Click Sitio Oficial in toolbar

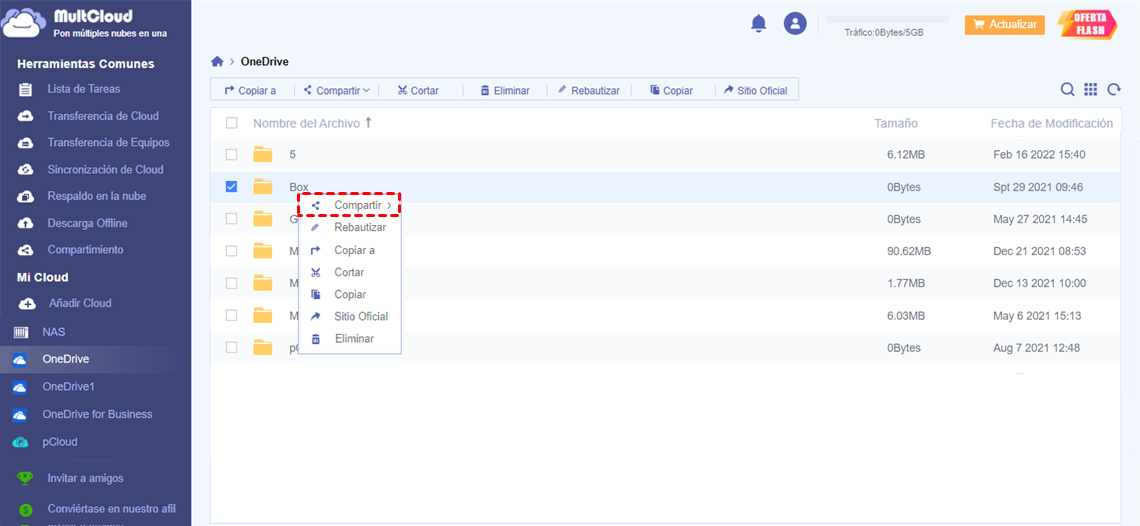[x=755, y=90]
